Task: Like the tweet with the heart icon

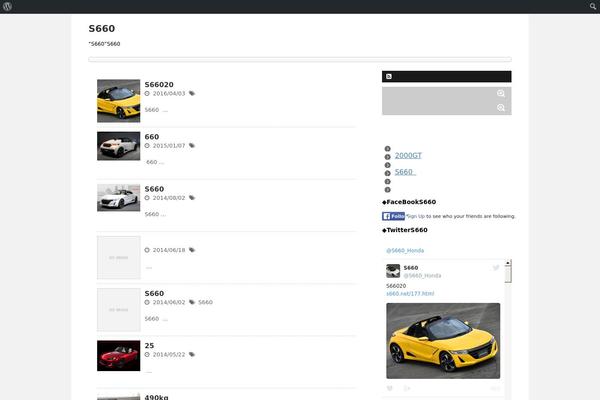Action: click(x=390, y=388)
